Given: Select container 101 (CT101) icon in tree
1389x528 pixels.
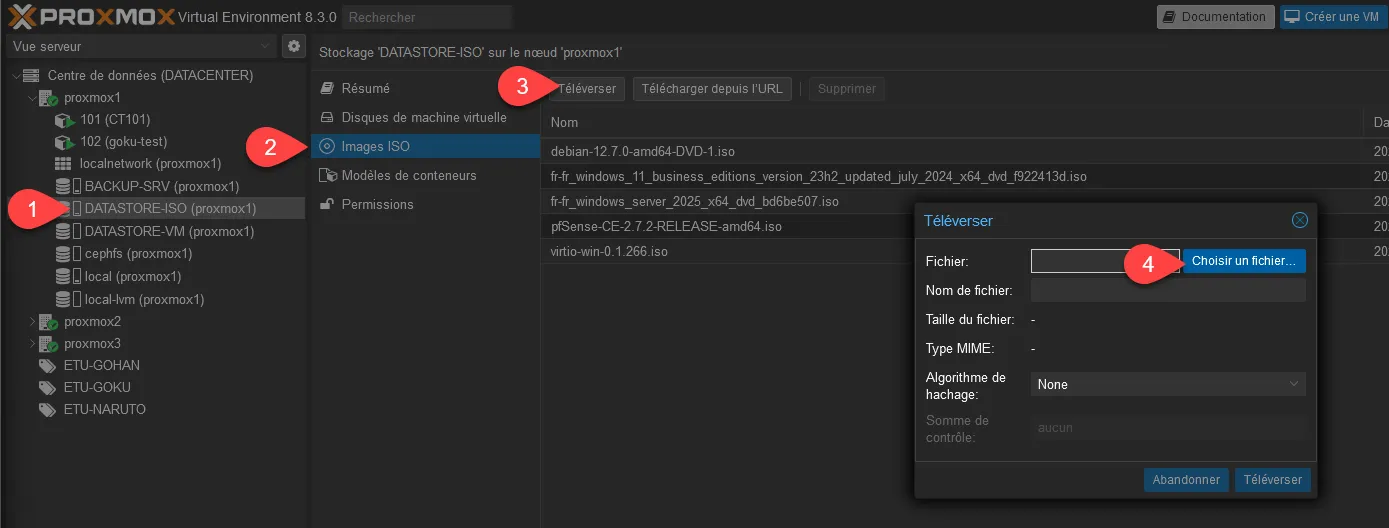Looking at the screenshot, I should tap(64, 120).
